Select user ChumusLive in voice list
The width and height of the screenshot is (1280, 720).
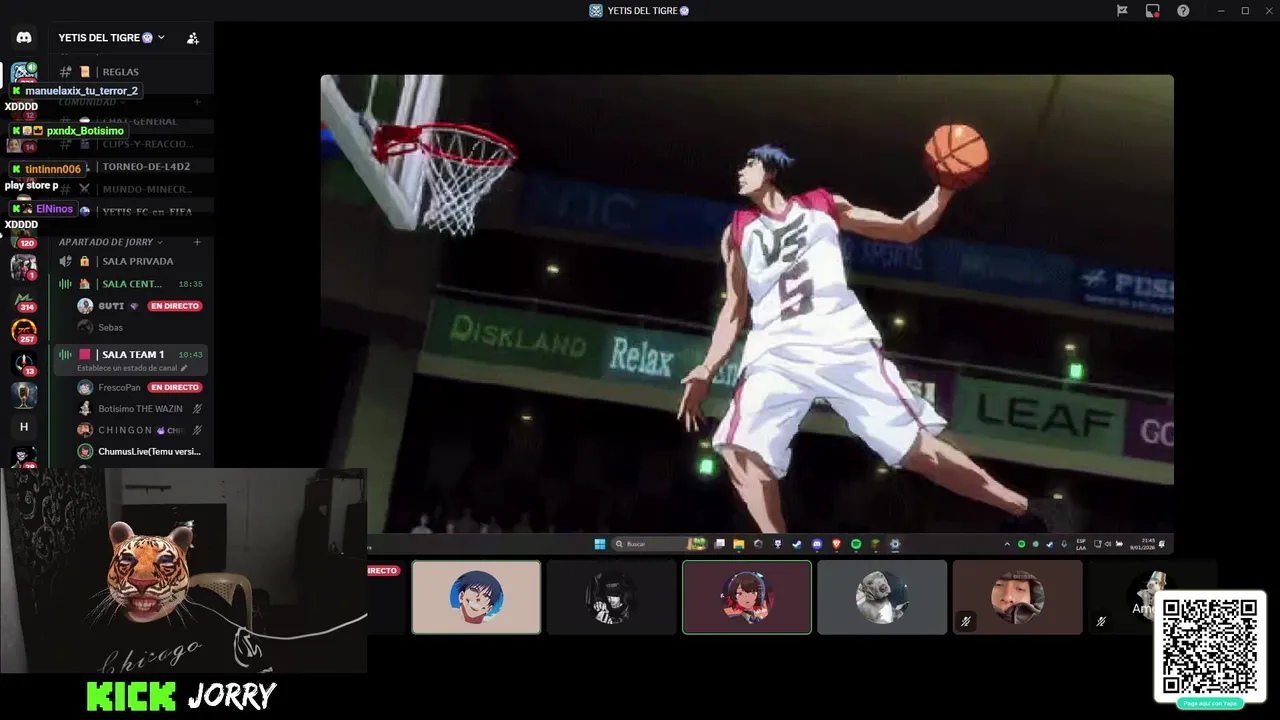pyautogui.click(x=140, y=451)
